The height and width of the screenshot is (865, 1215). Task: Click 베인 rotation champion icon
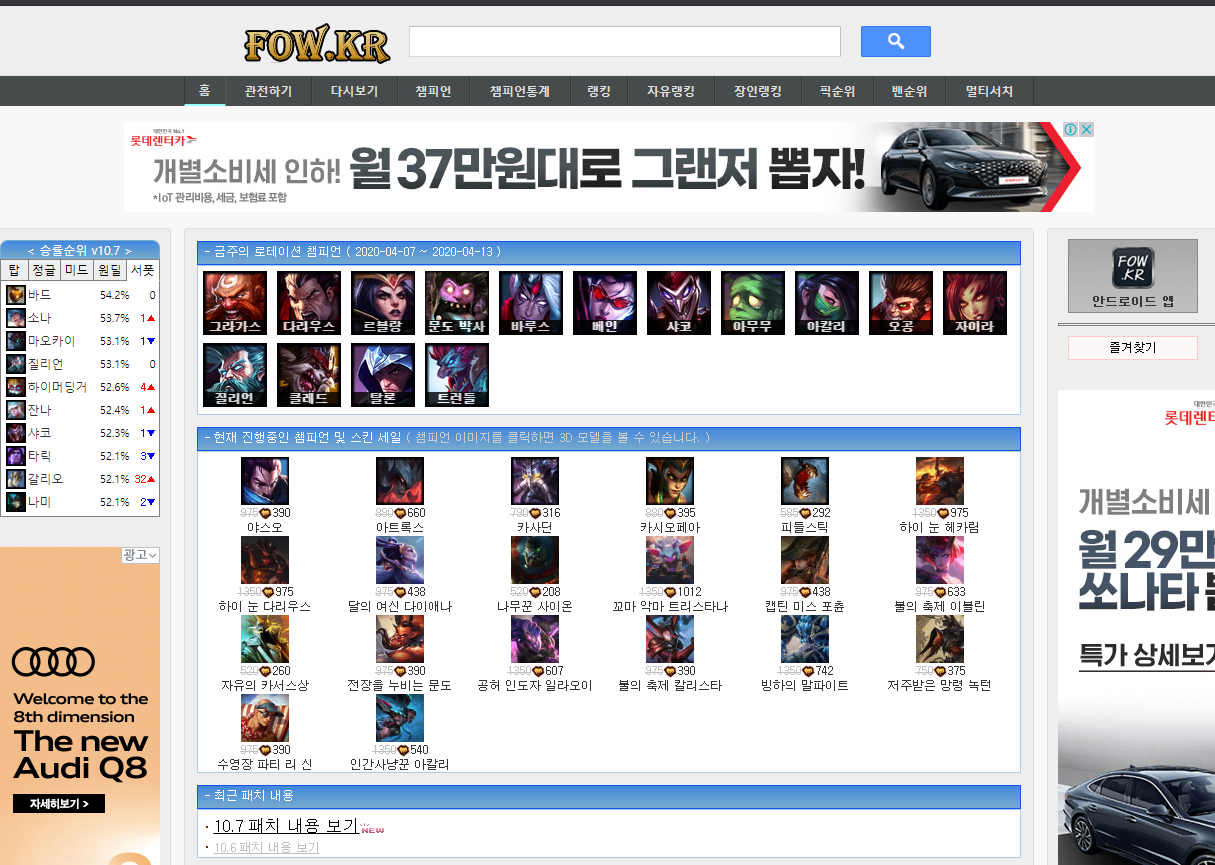(x=605, y=303)
